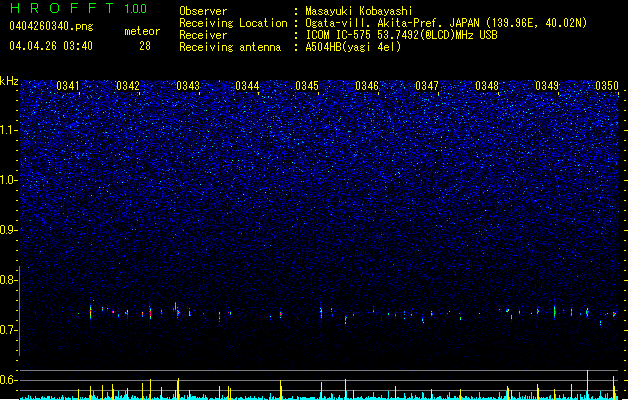Click the 1.1 kHz frequency label
This screenshot has height=400, width=629.
(x=9, y=130)
